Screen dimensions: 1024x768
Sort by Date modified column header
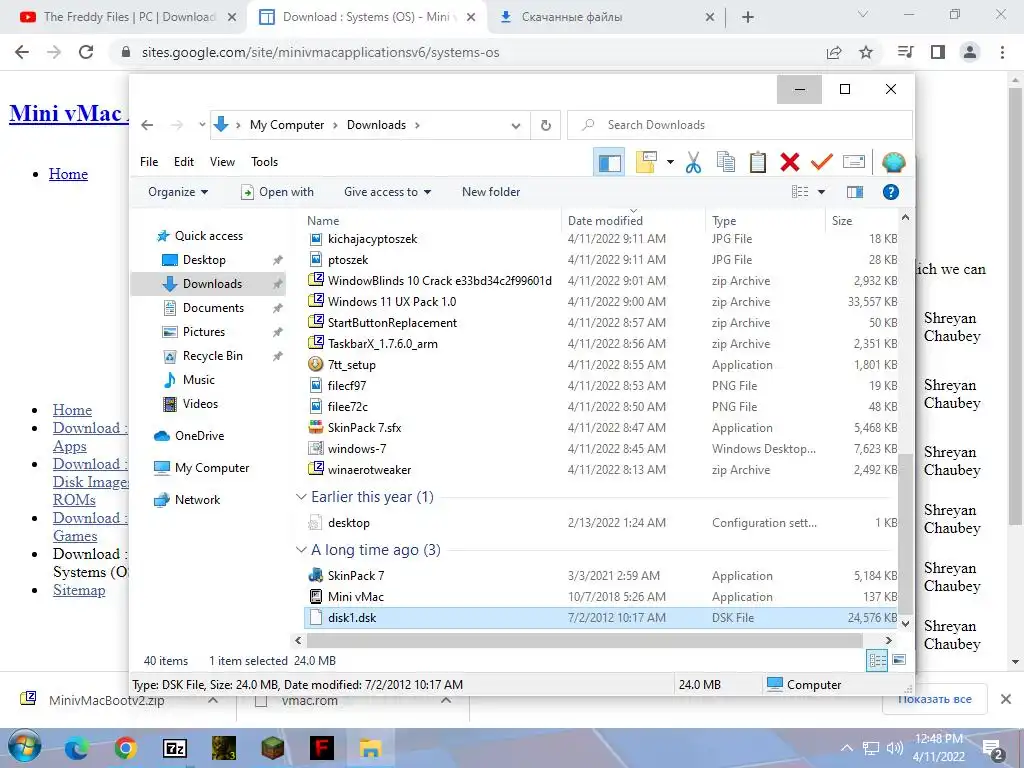click(605, 221)
